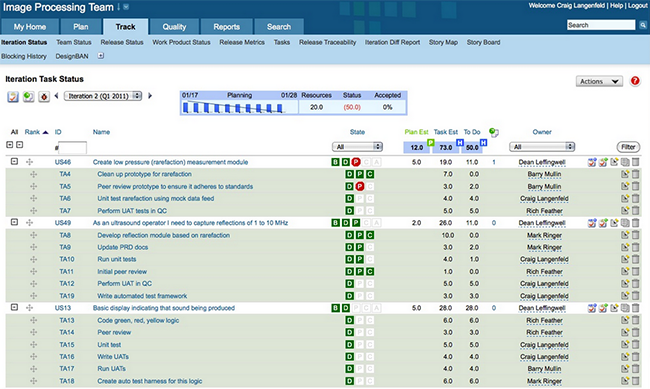Click the discussion icon in the column header

pyautogui.click(x=493, y=132)
